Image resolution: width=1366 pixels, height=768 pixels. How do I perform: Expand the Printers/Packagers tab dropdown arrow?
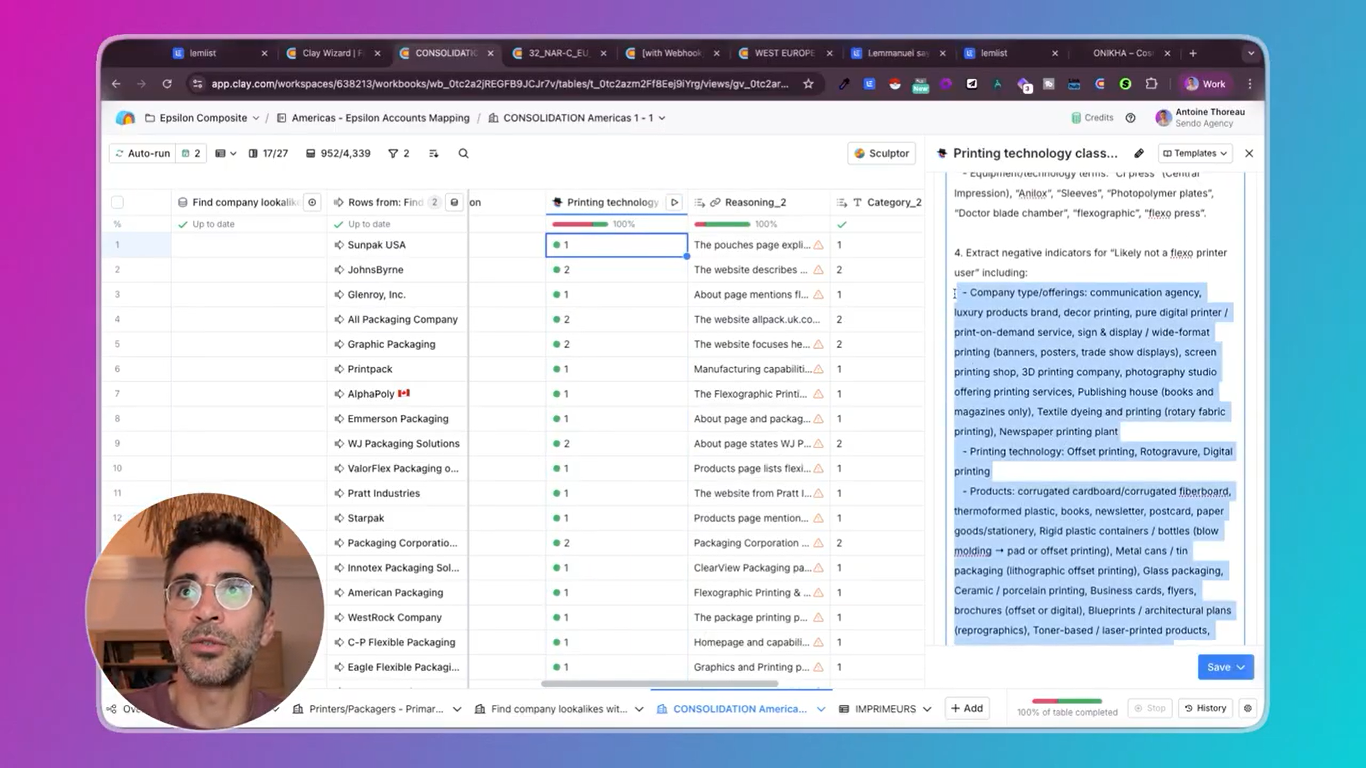point(457,709)
